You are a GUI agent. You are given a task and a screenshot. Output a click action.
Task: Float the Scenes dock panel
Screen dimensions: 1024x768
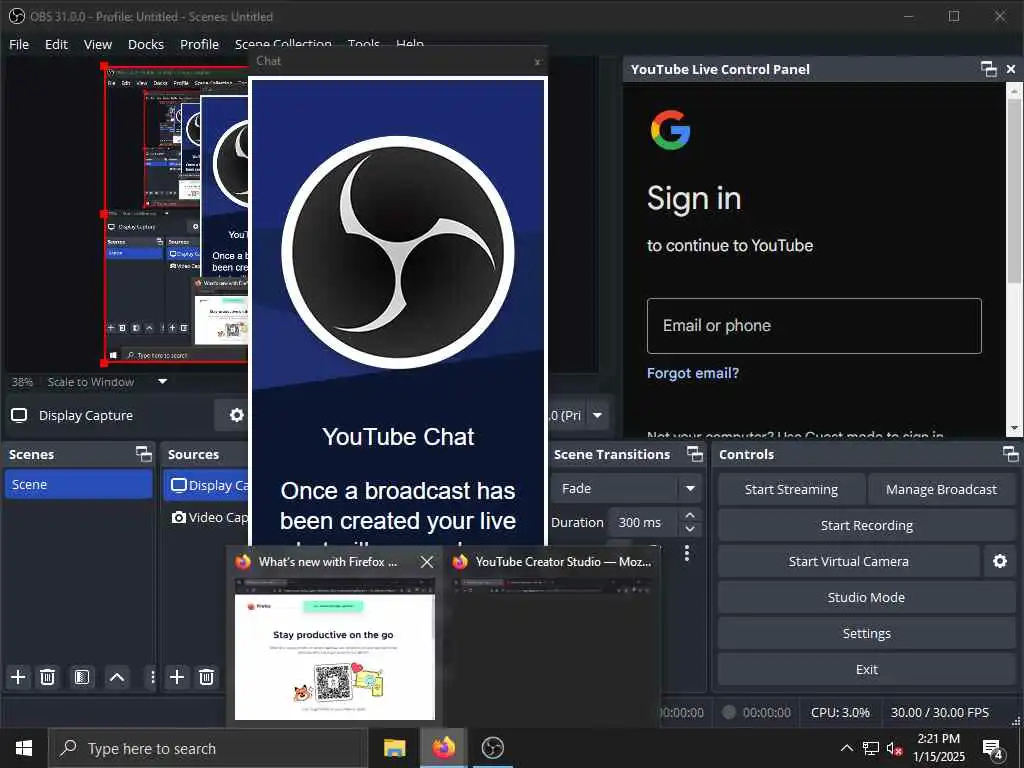pyautogui.click(x=144, y=454)
